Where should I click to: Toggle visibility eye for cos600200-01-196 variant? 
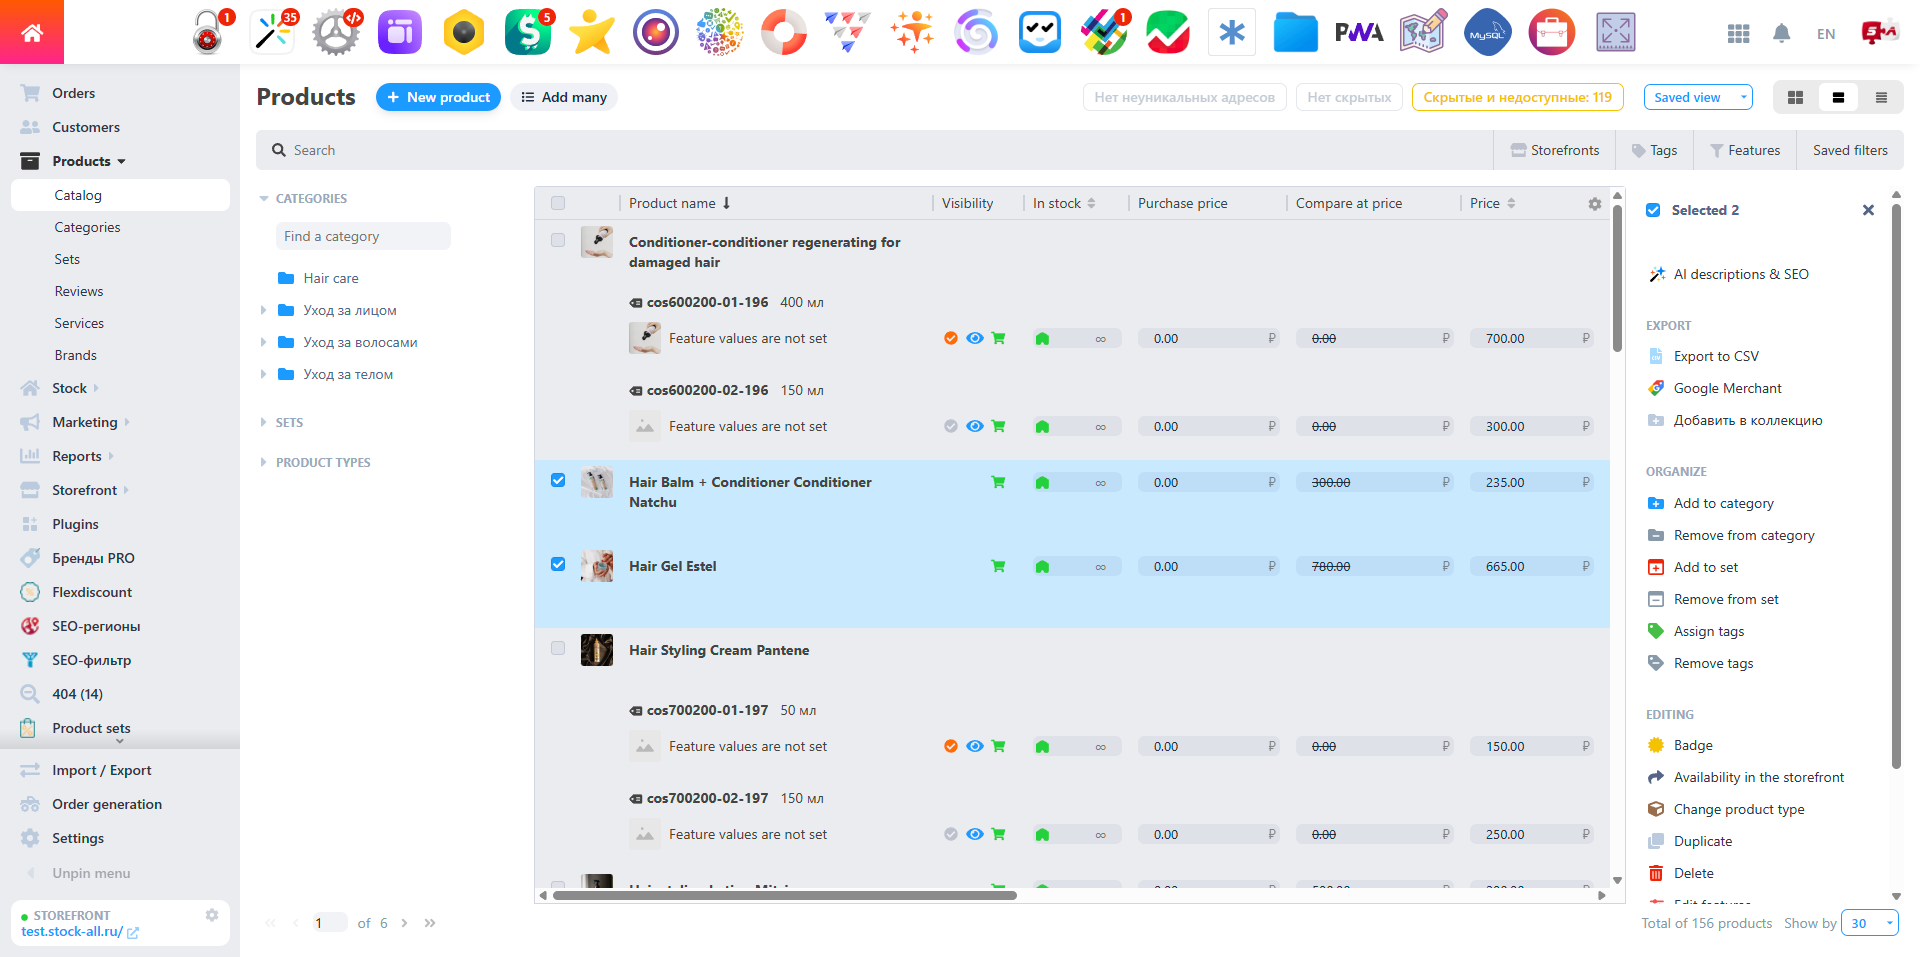point(975,338)
